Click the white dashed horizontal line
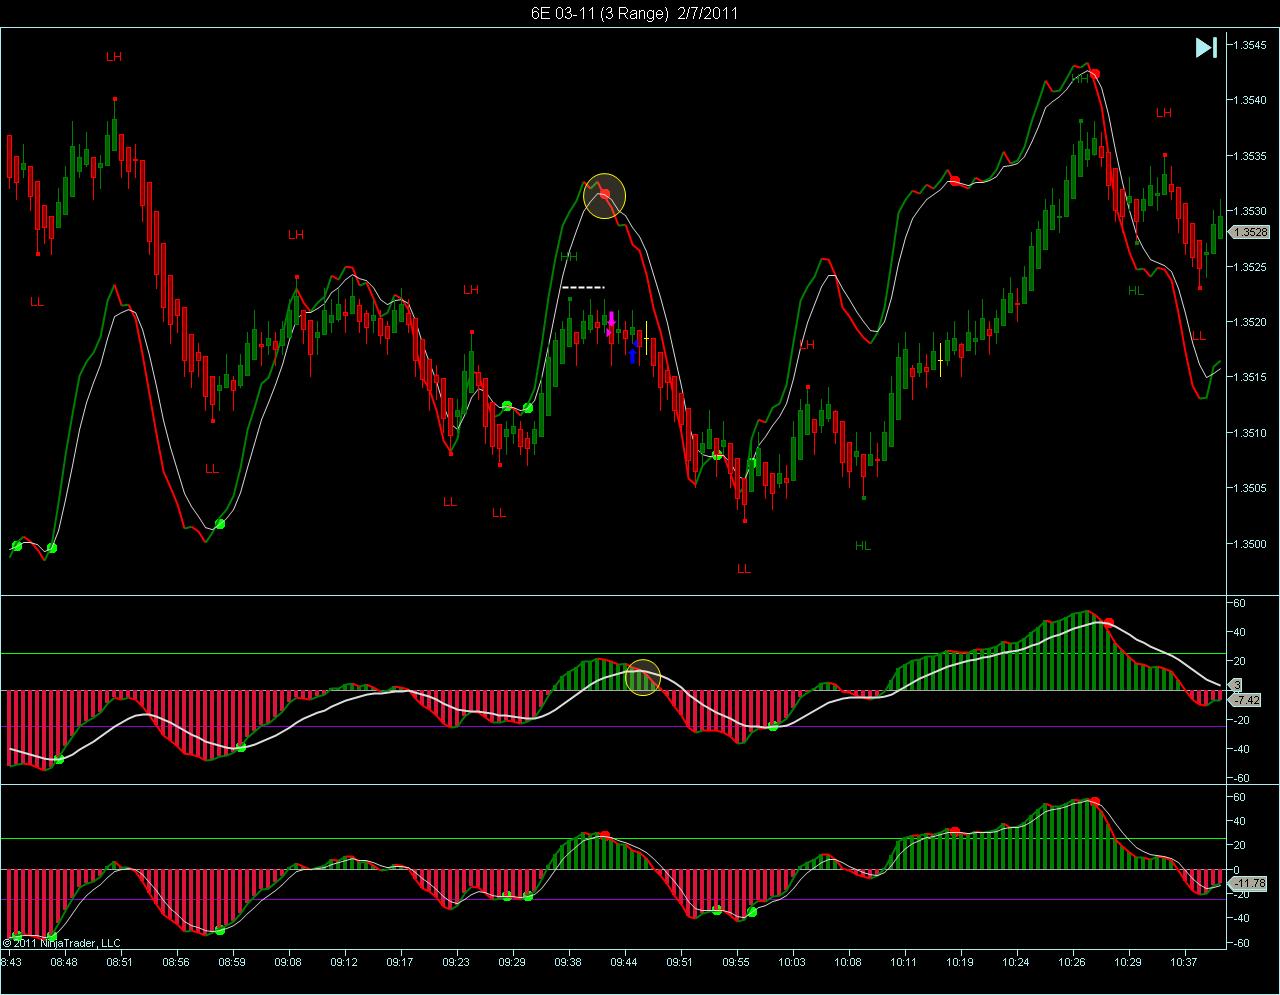The image size is (1280, 995). tap(584, 288)
